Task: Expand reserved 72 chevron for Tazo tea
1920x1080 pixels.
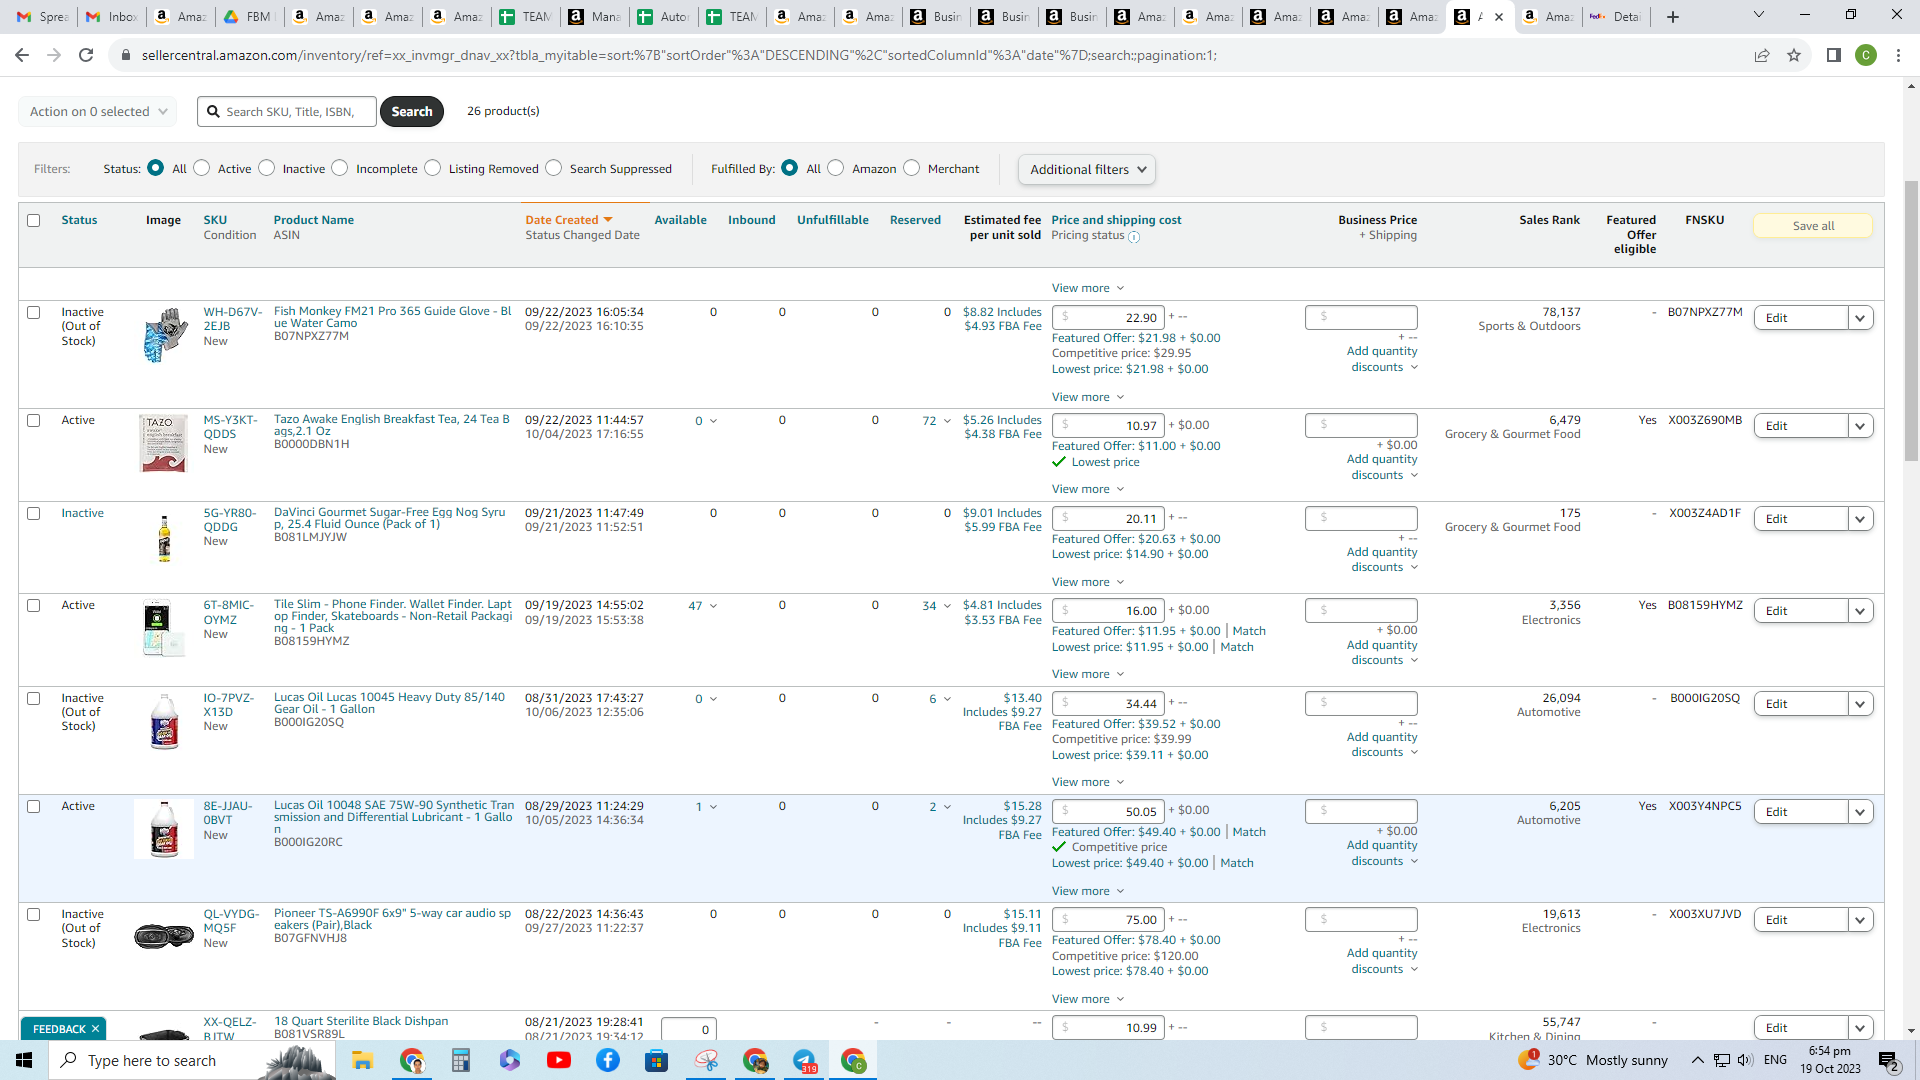Action: (x=947, y=421)
